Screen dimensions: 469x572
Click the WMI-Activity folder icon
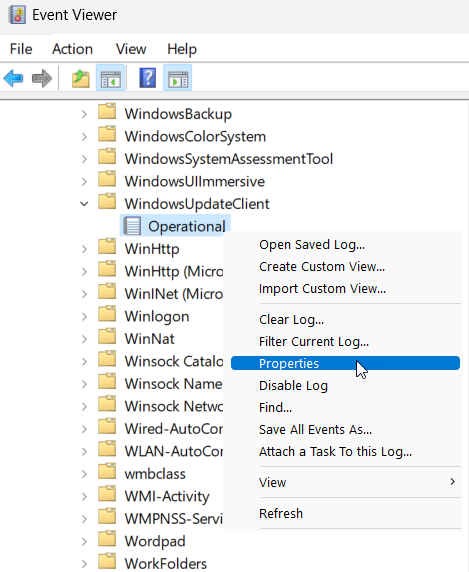(x=107, y=494)
